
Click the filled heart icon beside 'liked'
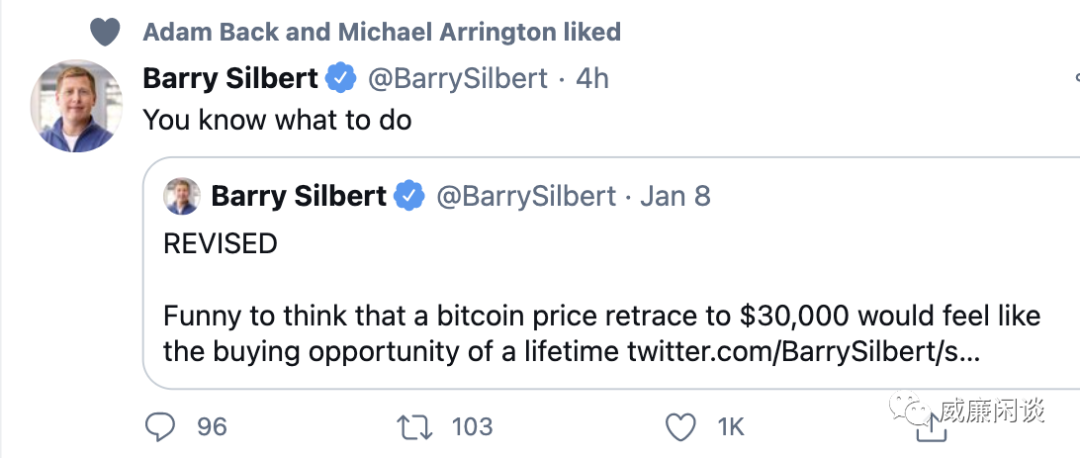(x=104, y=33)
